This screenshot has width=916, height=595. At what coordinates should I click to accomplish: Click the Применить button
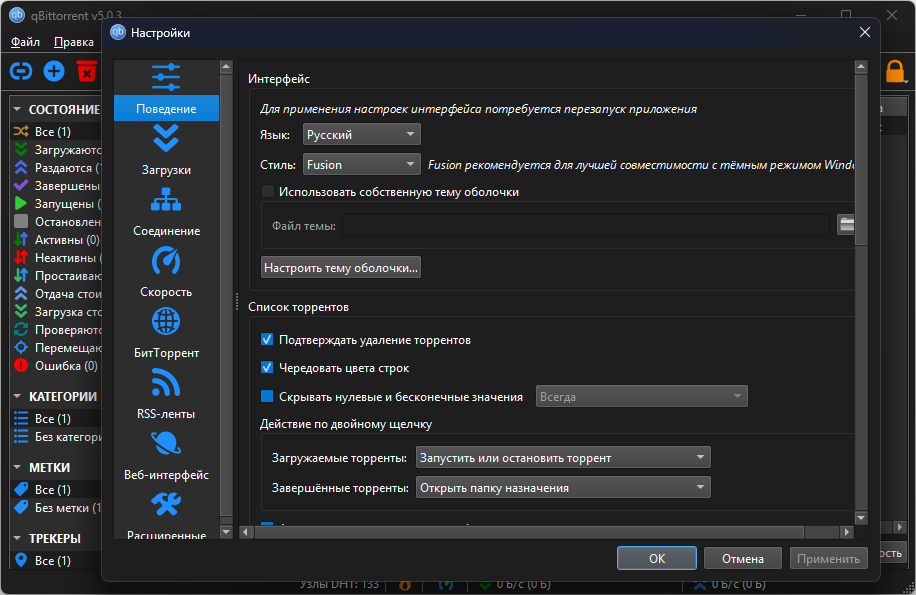tap(828, 558)
